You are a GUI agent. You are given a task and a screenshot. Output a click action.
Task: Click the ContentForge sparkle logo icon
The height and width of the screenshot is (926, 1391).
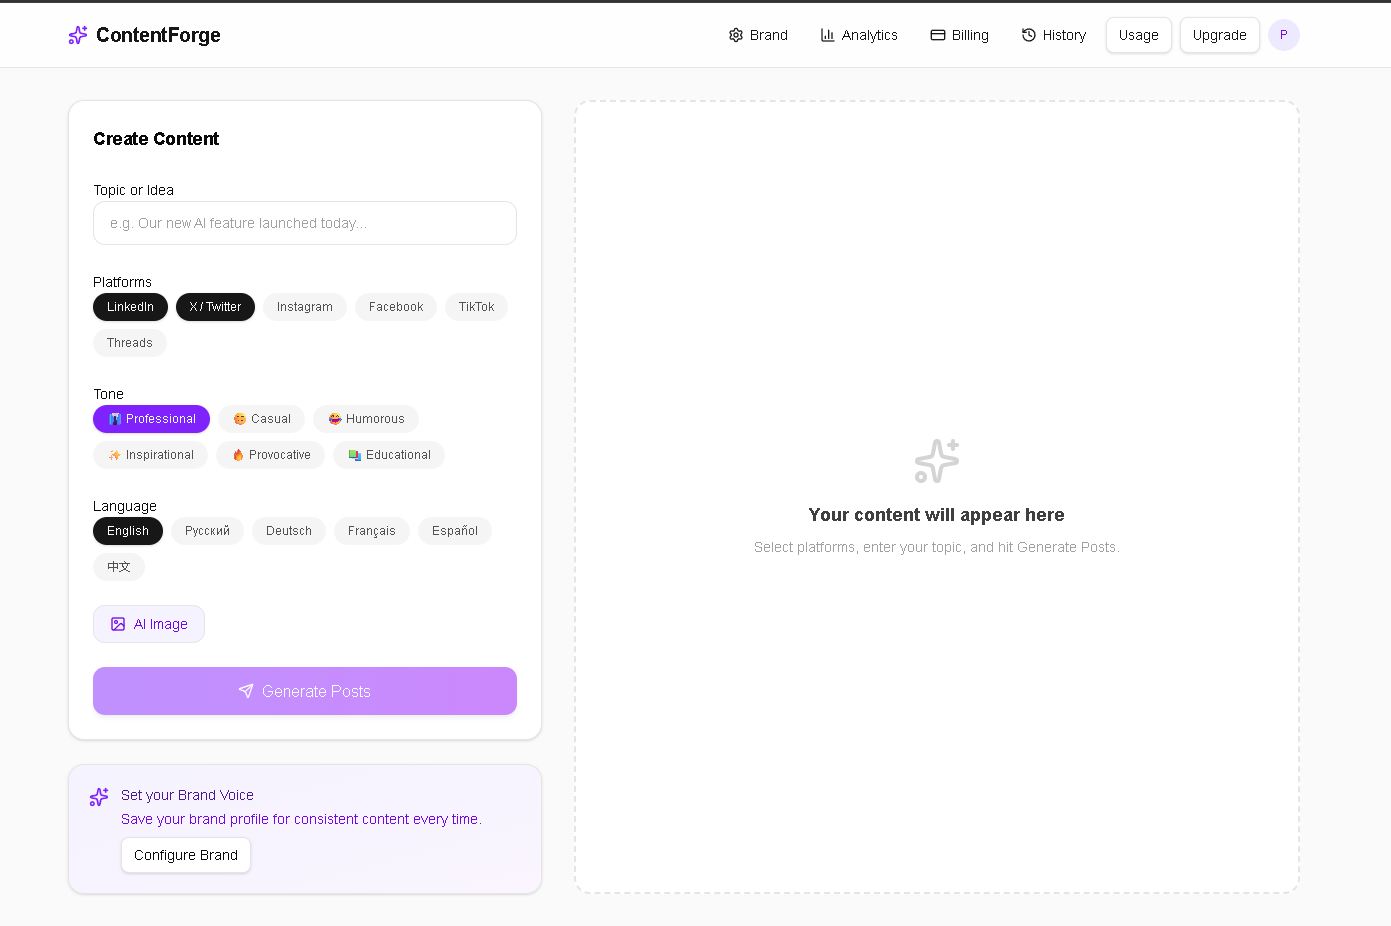(78, 35)
